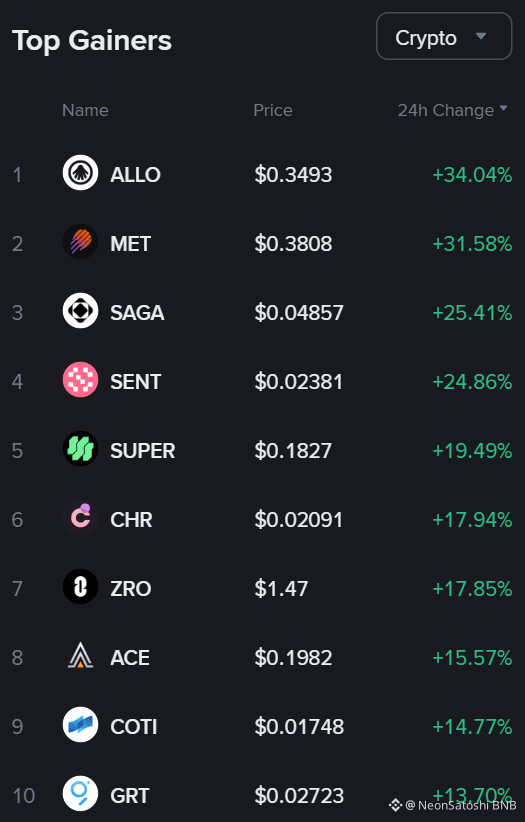This screenshot has height=822, width=525.
Task: Sort by the Price column header
Action: [x=273, y=110]
